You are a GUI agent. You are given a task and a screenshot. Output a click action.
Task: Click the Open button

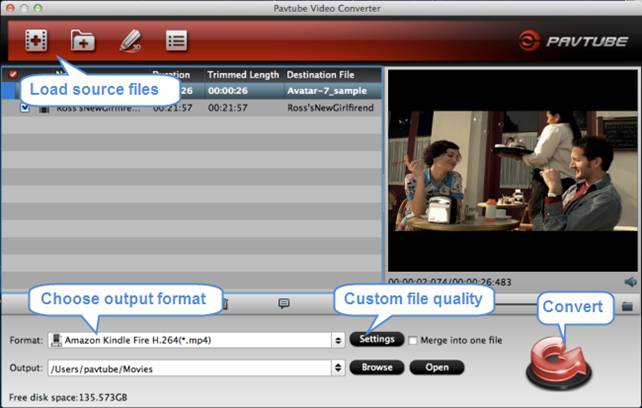437,367
